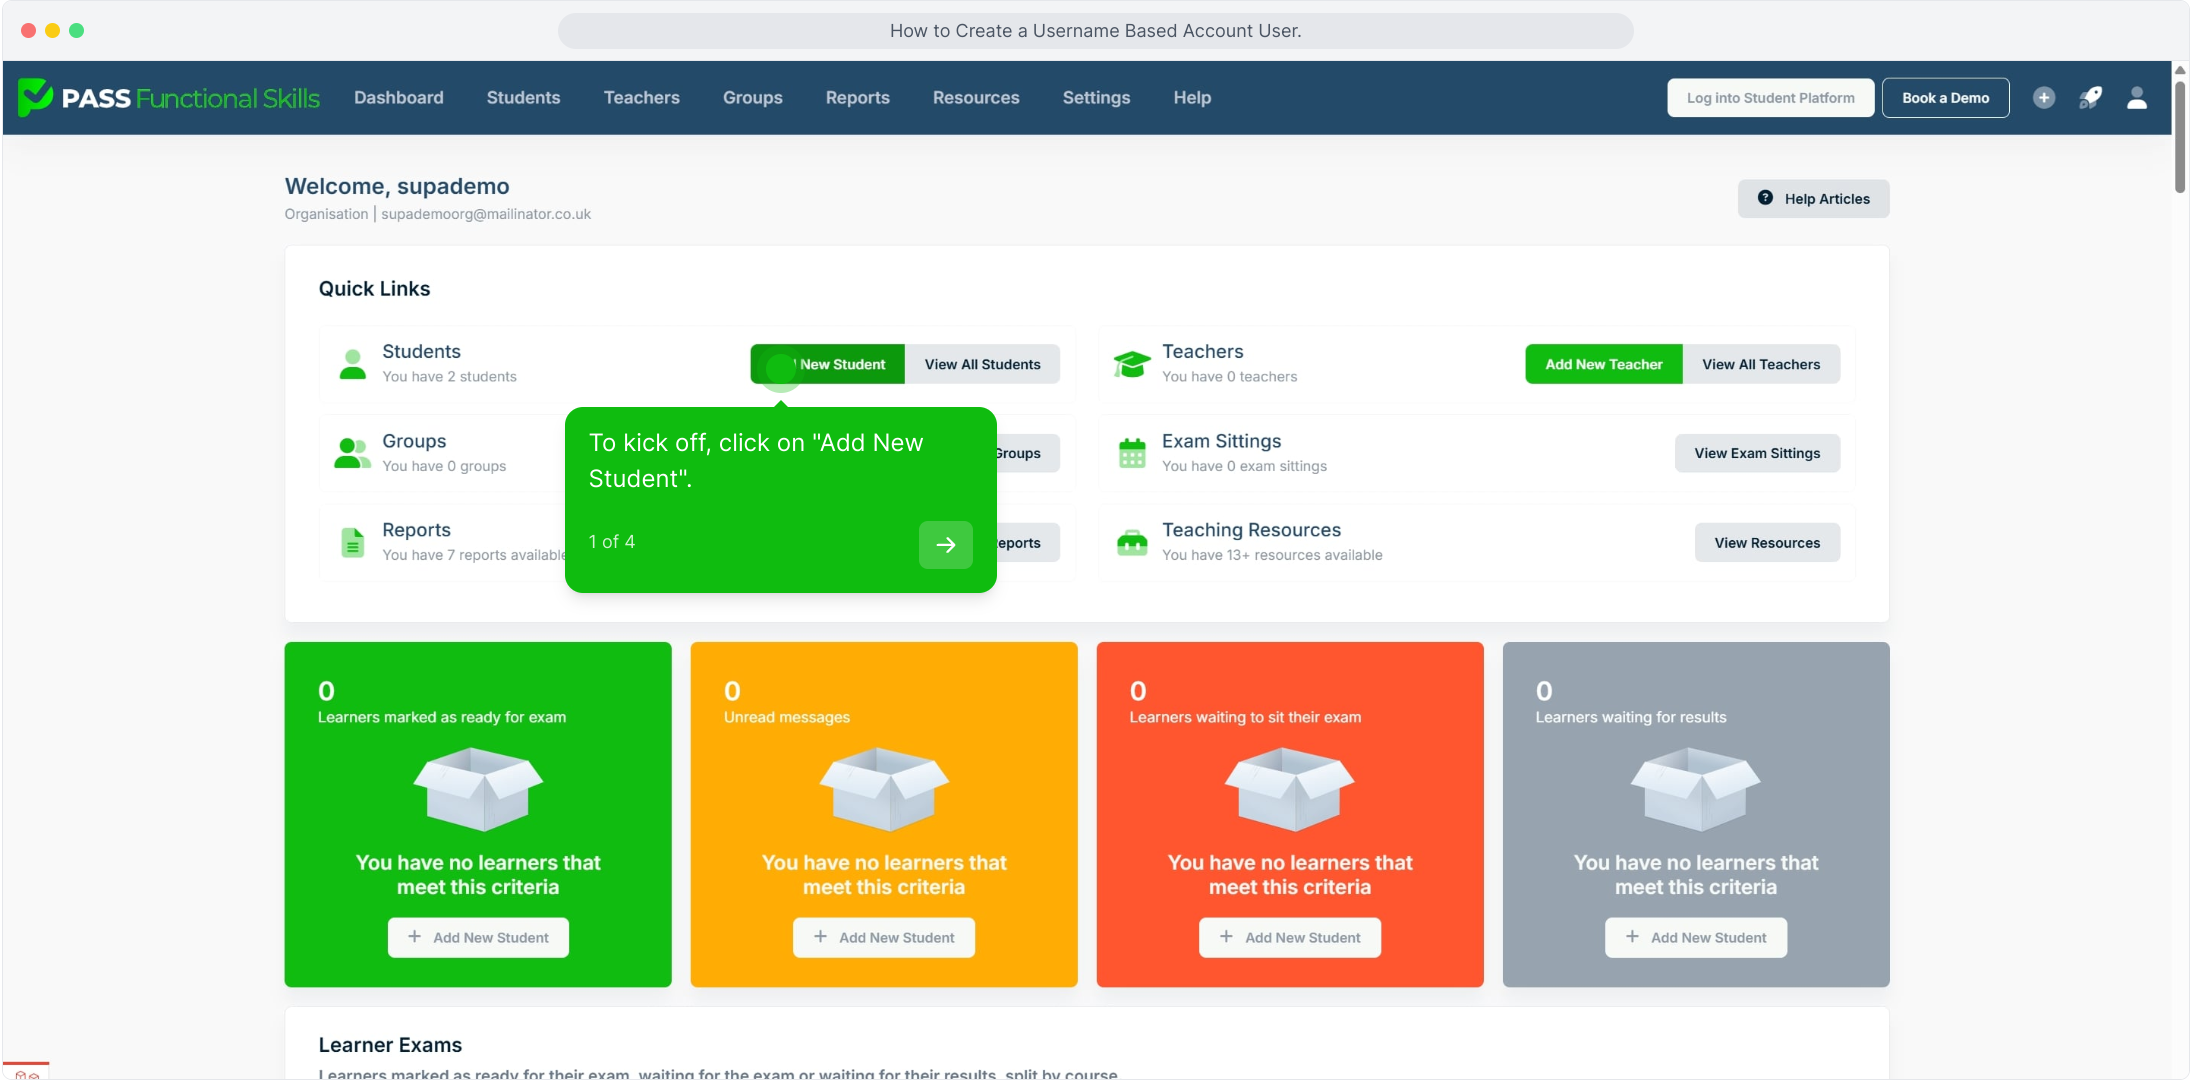The width and height of the screenshot is (2192, 1080).
Task: Click View Exam Sittings button
Action: [x=1757, y=453]
